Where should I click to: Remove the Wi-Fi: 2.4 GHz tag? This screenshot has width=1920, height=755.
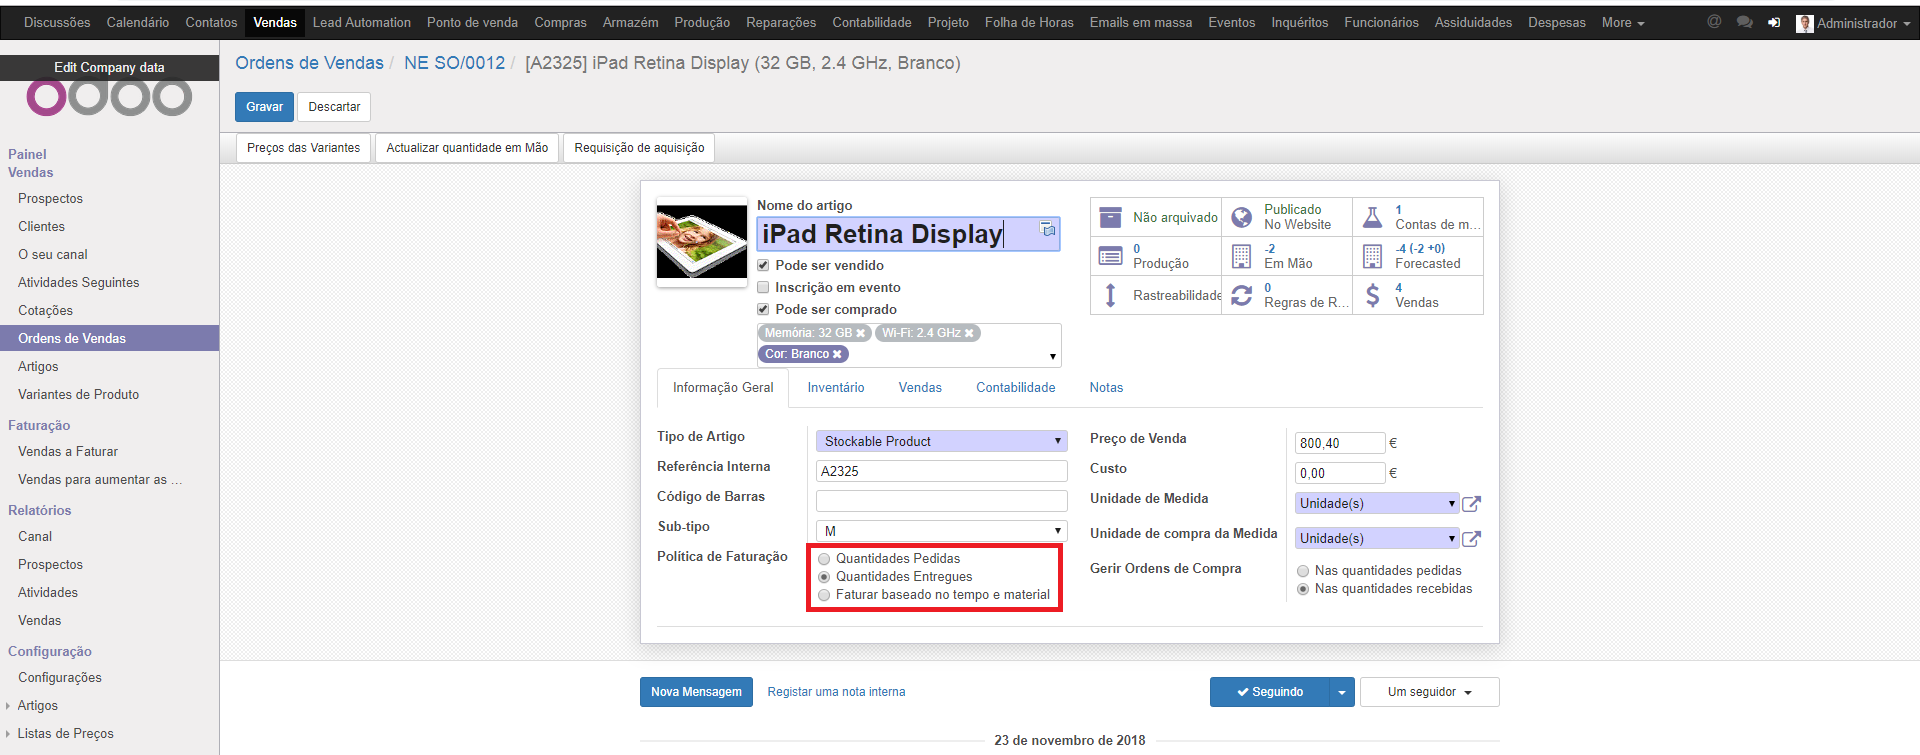pos(969,333)
